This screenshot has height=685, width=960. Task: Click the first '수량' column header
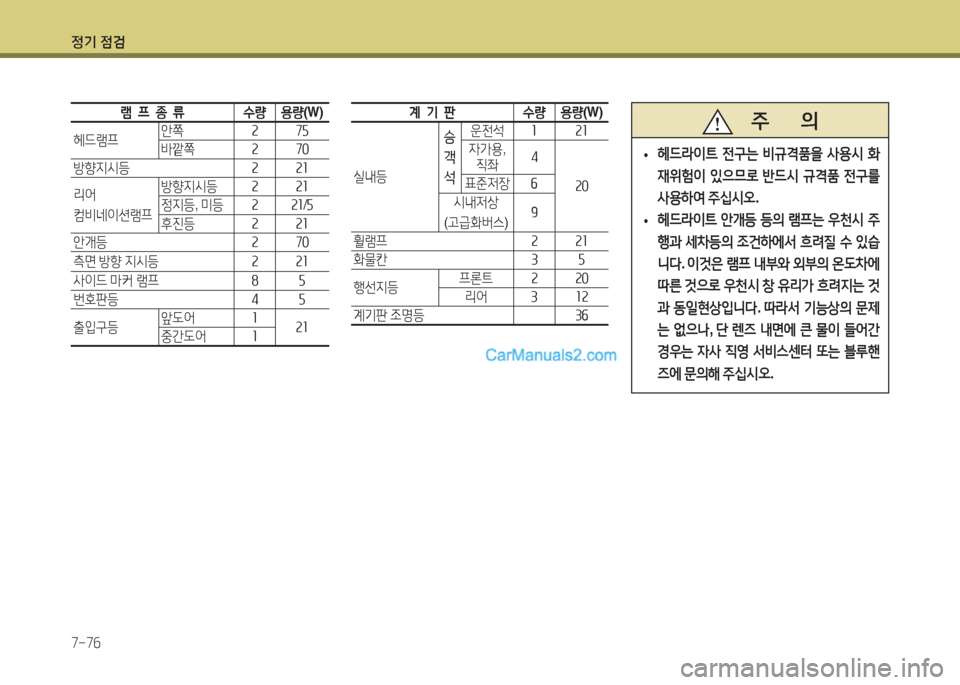tap(255, 112)
